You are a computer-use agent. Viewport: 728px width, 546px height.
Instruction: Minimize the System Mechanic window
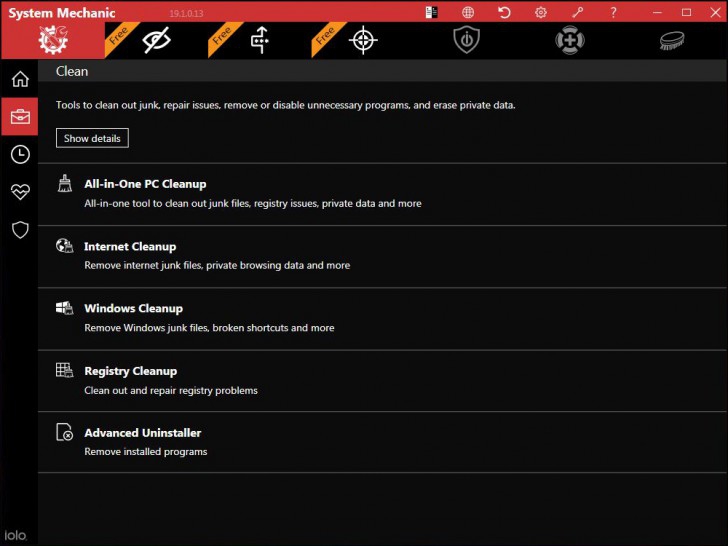[x=657, y=13]
